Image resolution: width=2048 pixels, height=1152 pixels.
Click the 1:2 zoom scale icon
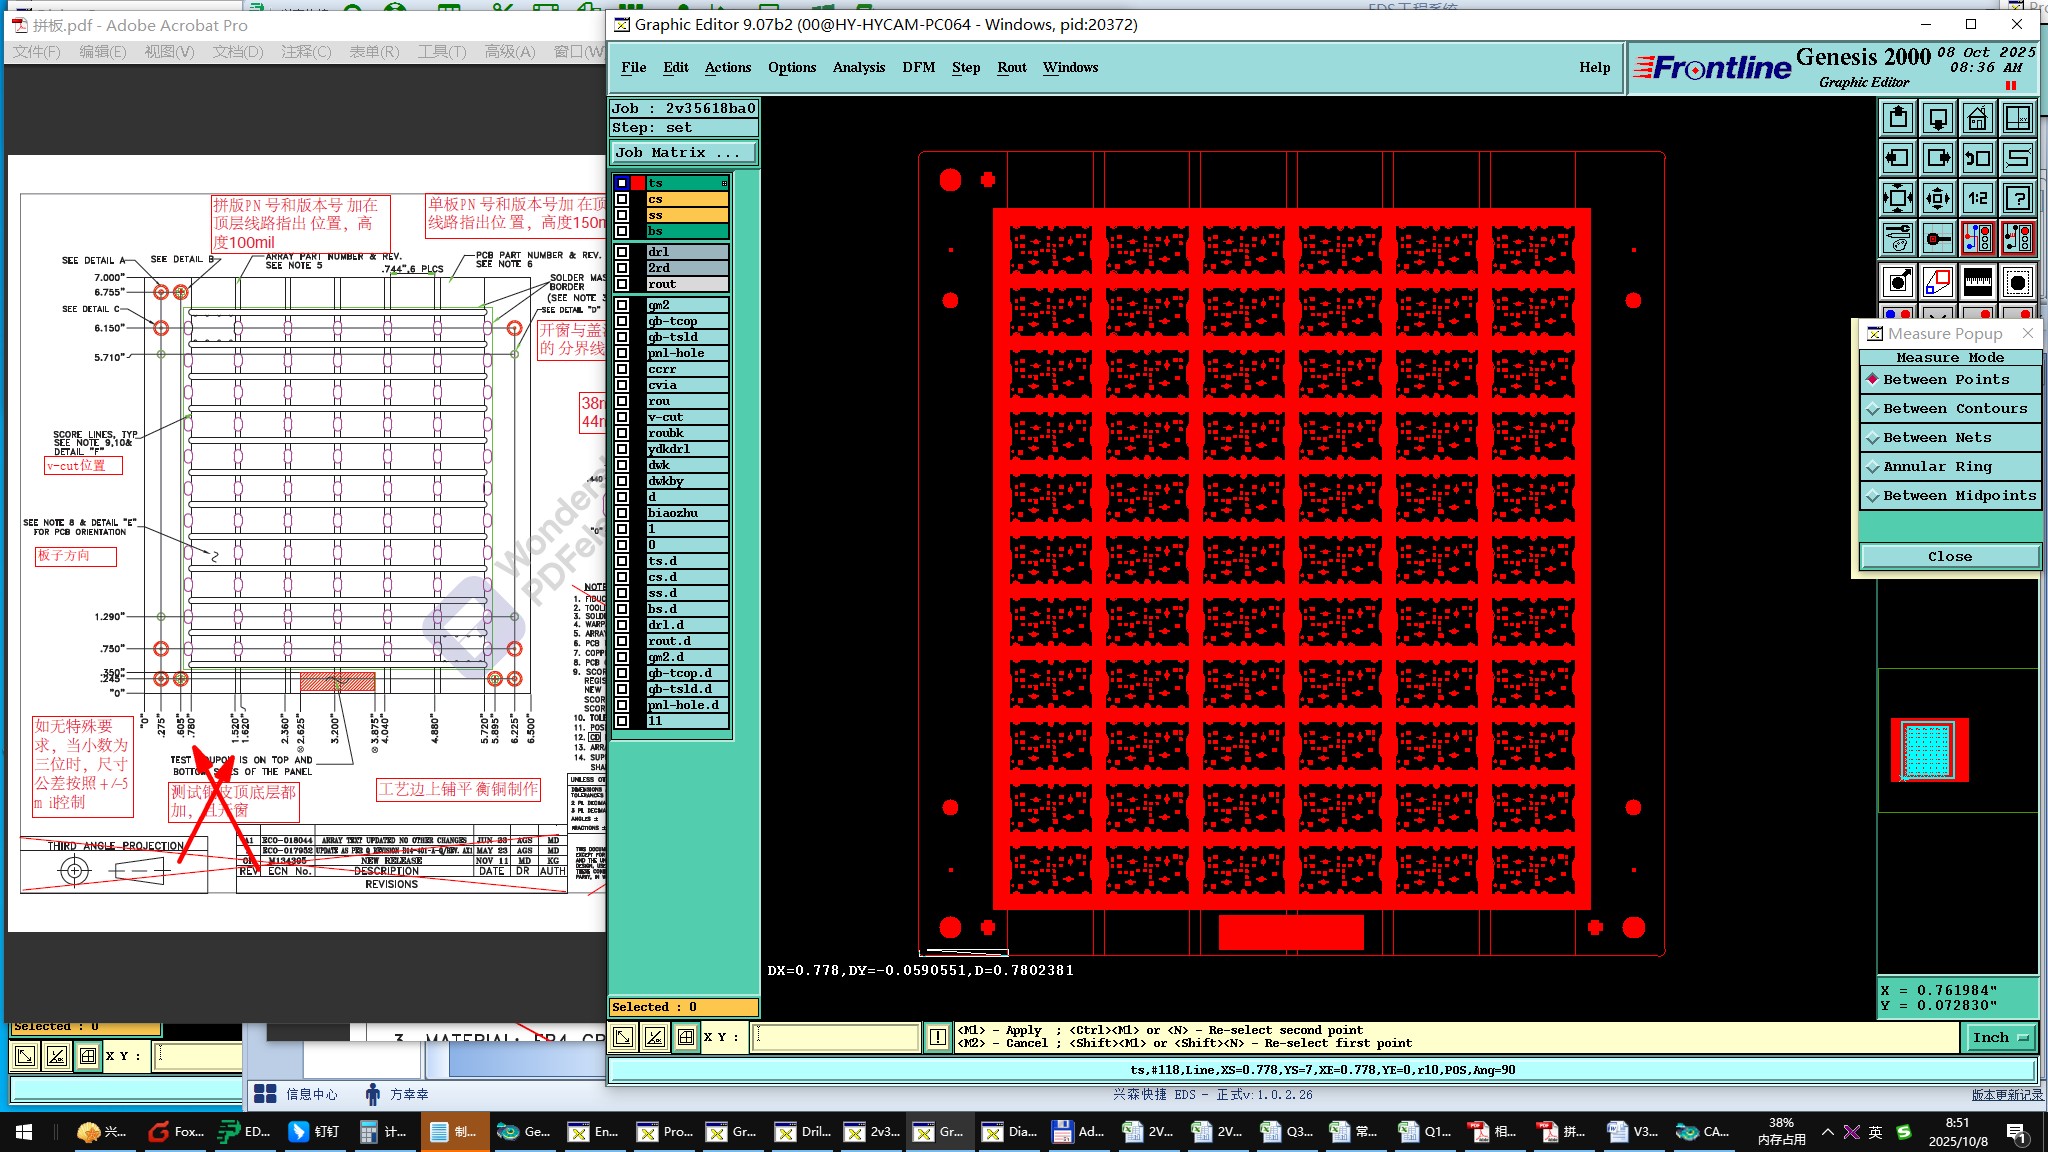click(1977, 198)
